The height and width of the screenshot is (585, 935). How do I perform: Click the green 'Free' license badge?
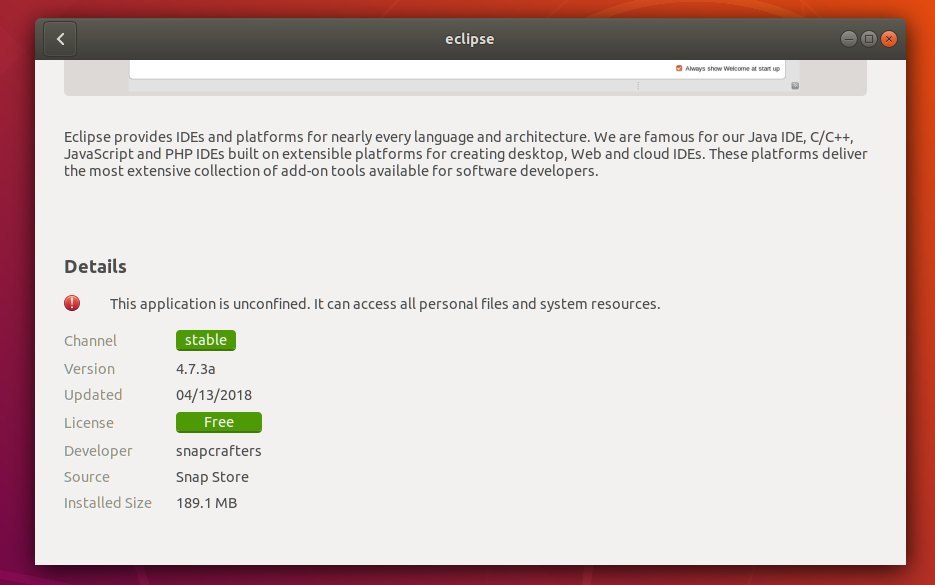coord(218,422)
